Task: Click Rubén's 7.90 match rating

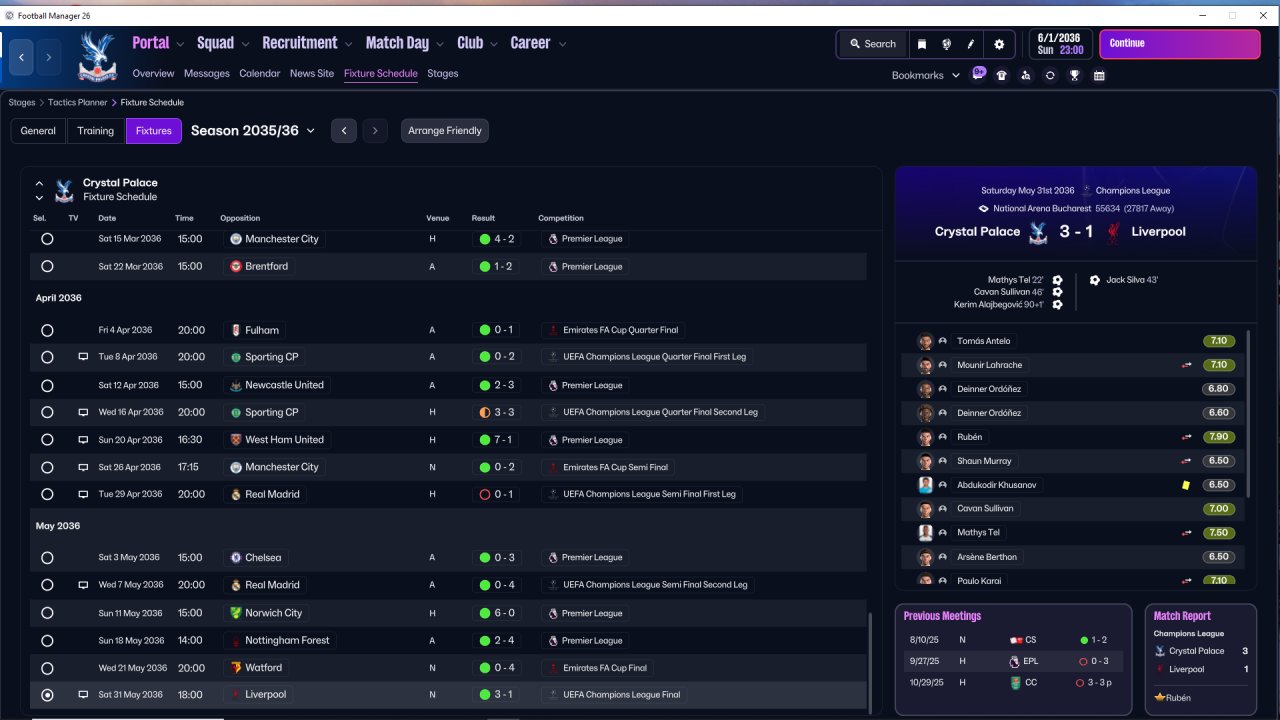Action: [1219, 437]
